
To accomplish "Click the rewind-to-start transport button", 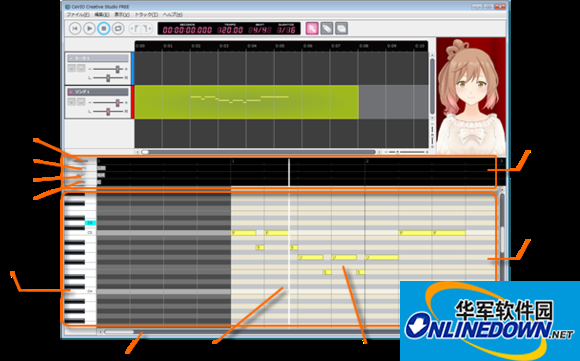I will click(75, 28).
